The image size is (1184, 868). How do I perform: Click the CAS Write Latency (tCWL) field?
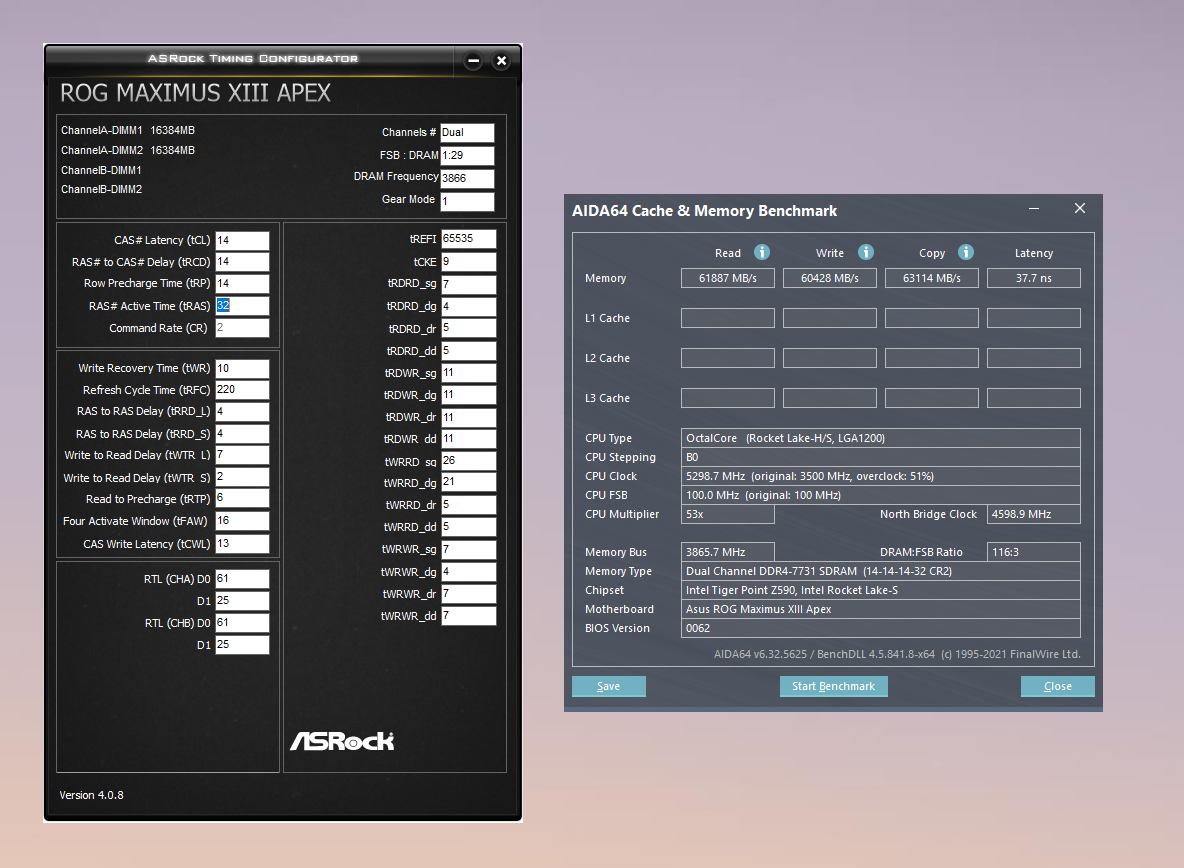[x=242, y=543]
